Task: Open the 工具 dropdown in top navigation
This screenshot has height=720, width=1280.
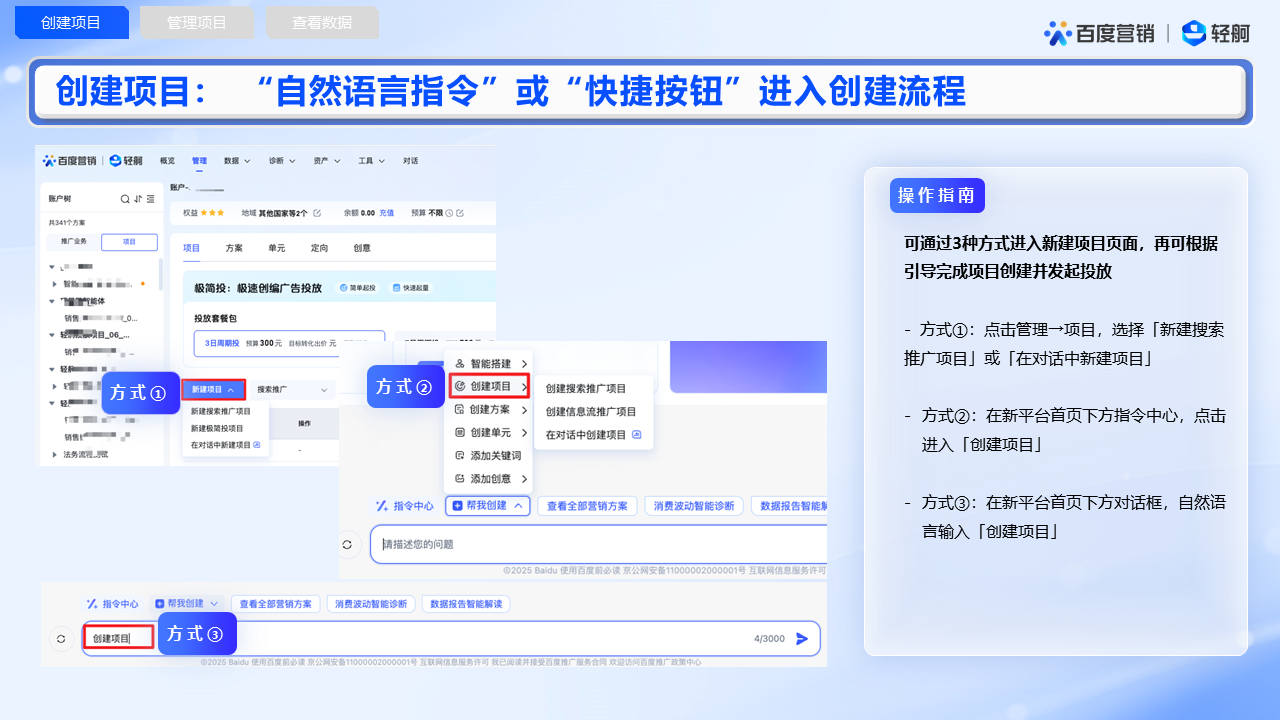Action: (x=372, y=160)
